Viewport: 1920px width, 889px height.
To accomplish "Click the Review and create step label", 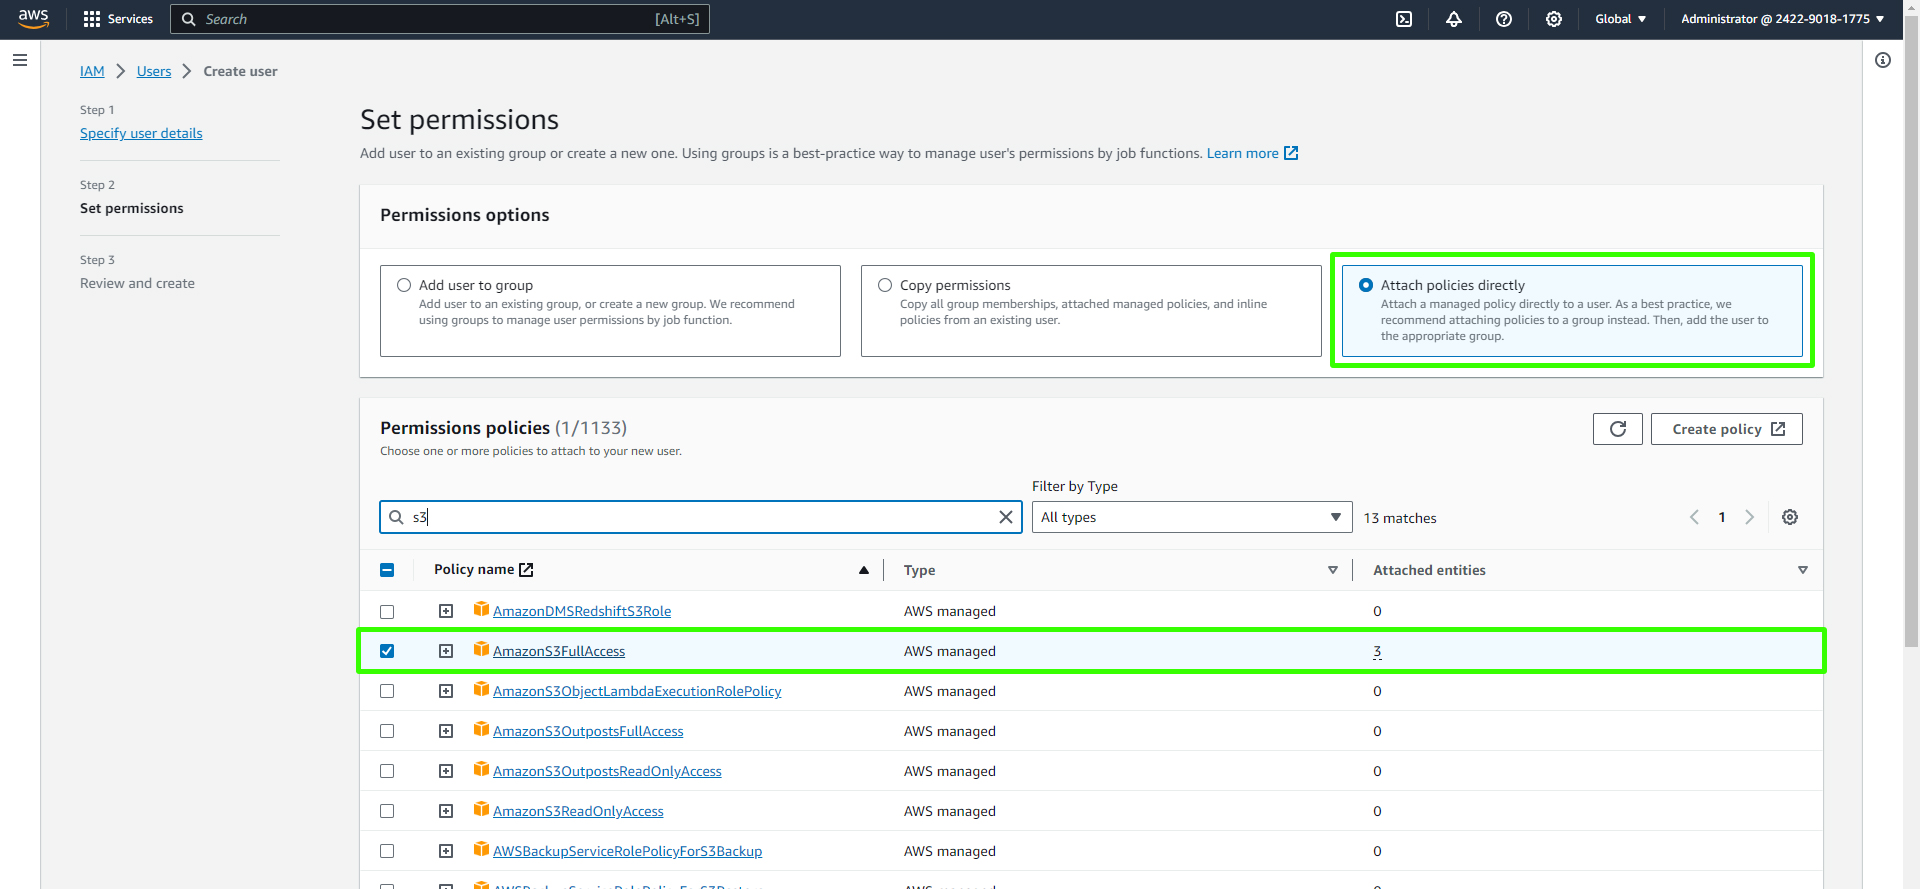I will coord(137,283).
